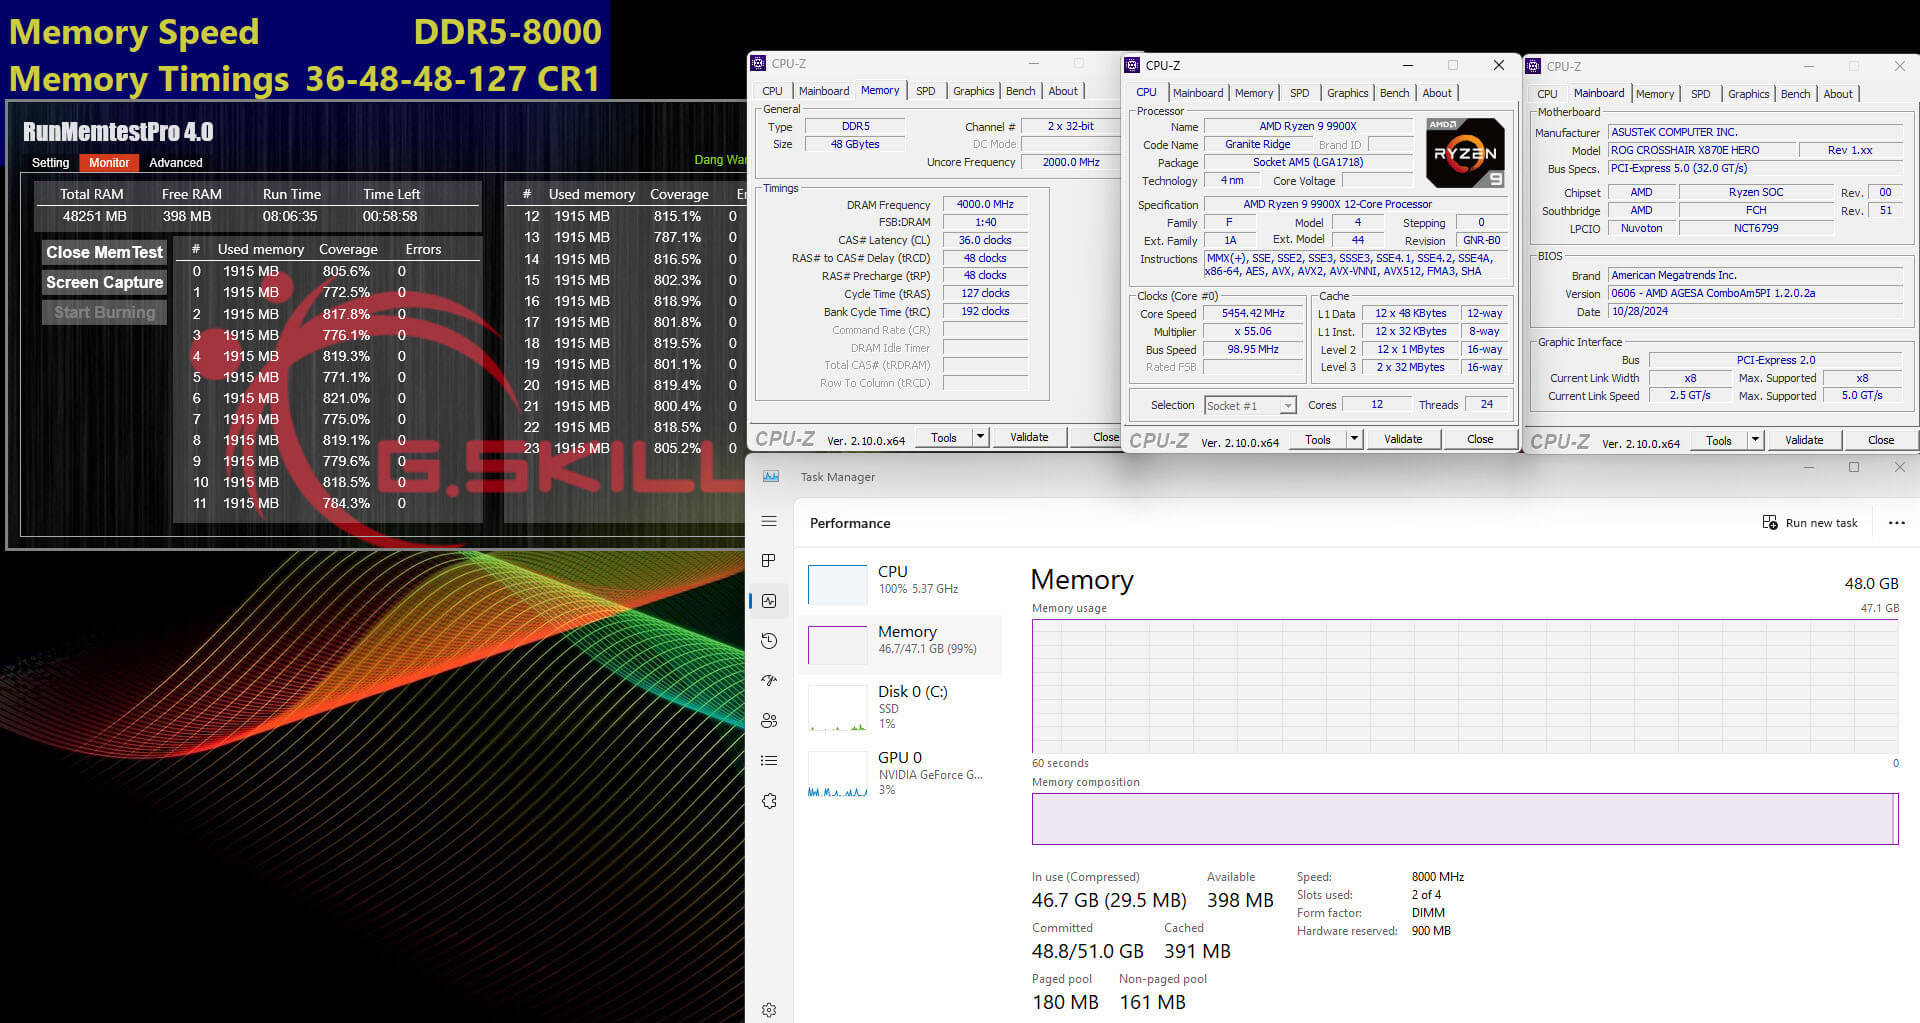Click Tools button in Mainboard CPU-Z window
Image resolution: width=1920 pixels, height=1023 pixels.
[1719, 440]
